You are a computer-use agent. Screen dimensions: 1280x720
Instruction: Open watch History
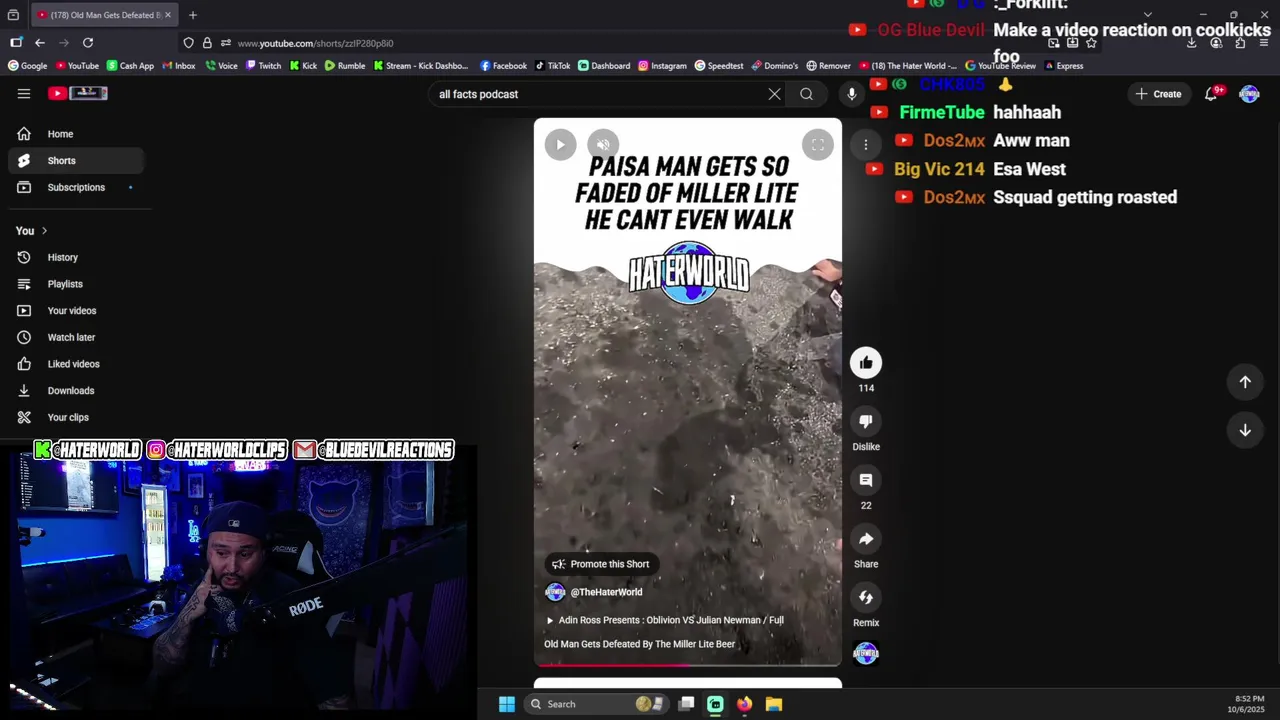76,257
